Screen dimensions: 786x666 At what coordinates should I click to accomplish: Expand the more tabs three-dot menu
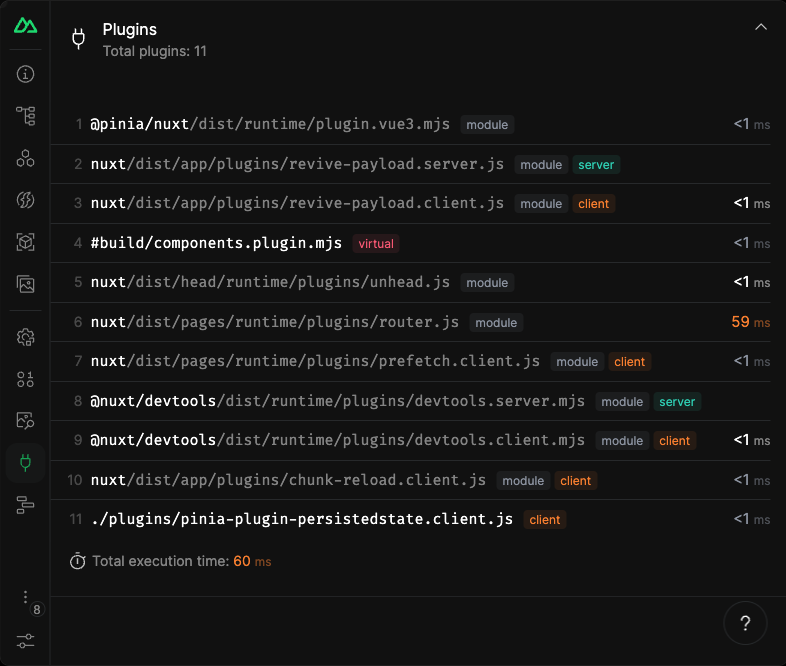click(26, 597)
